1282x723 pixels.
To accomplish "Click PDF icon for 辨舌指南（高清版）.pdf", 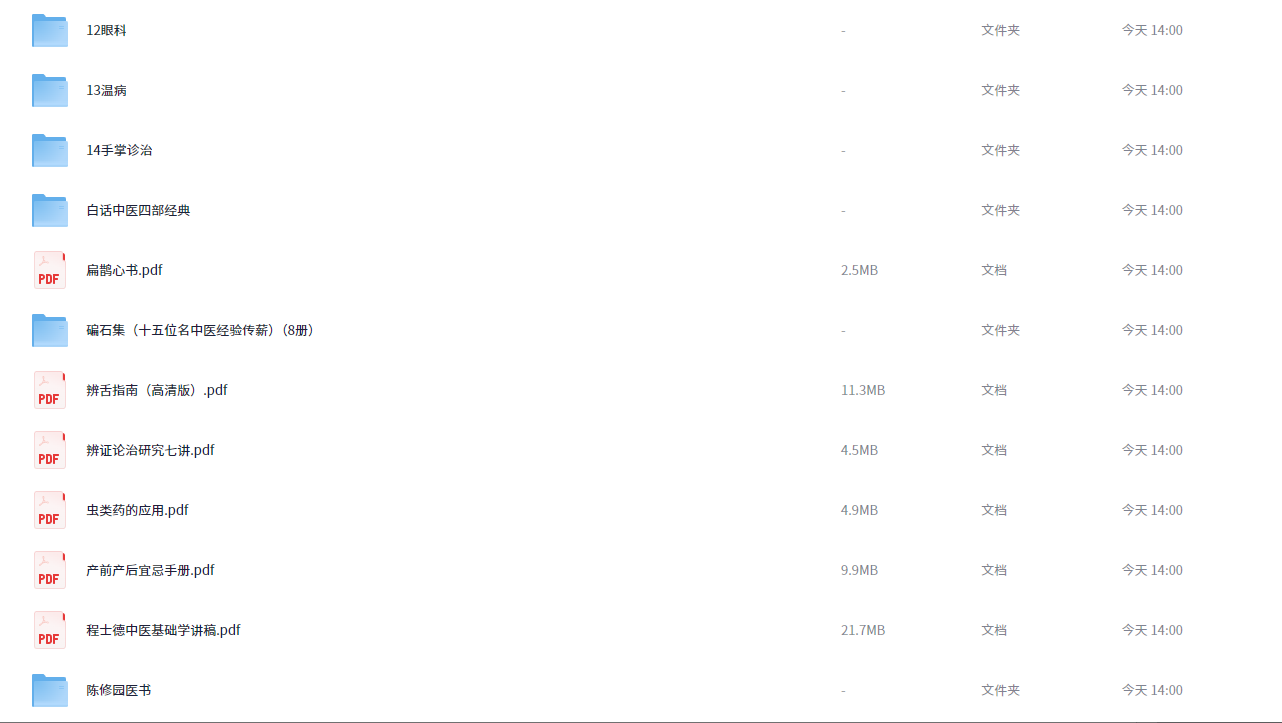I will [50, 390].
